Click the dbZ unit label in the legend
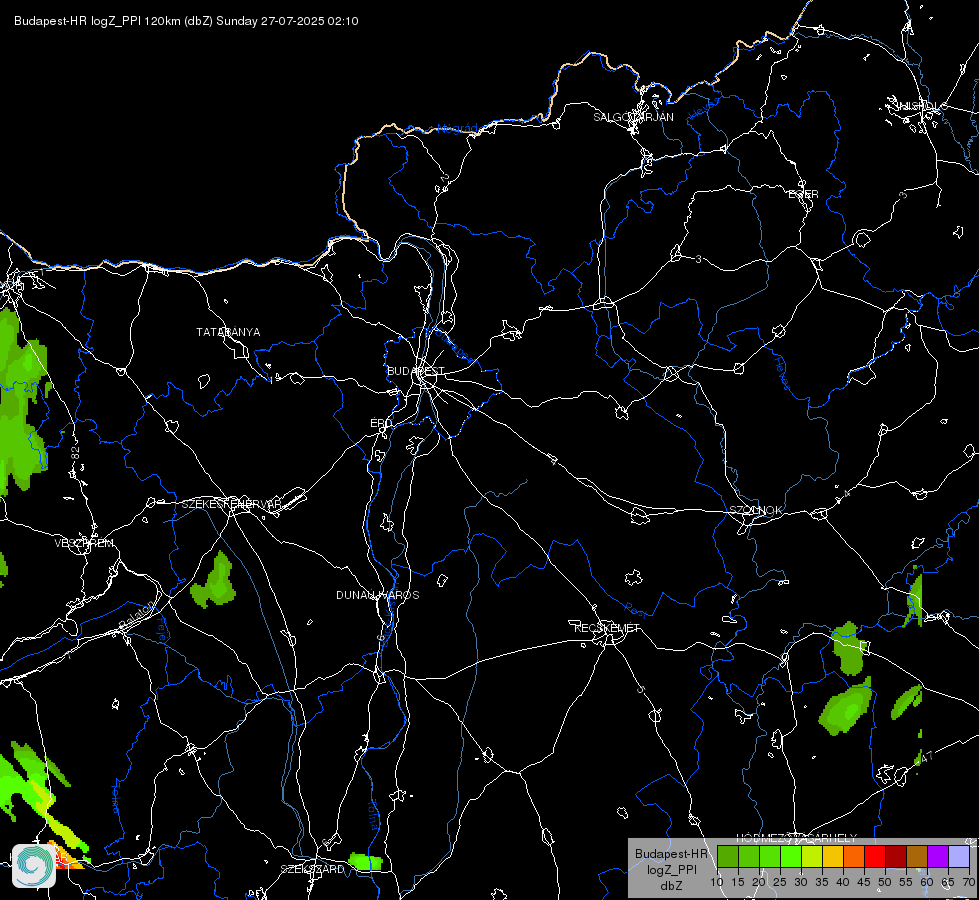This screenshot has height=900, width=979. pos(671,886)
